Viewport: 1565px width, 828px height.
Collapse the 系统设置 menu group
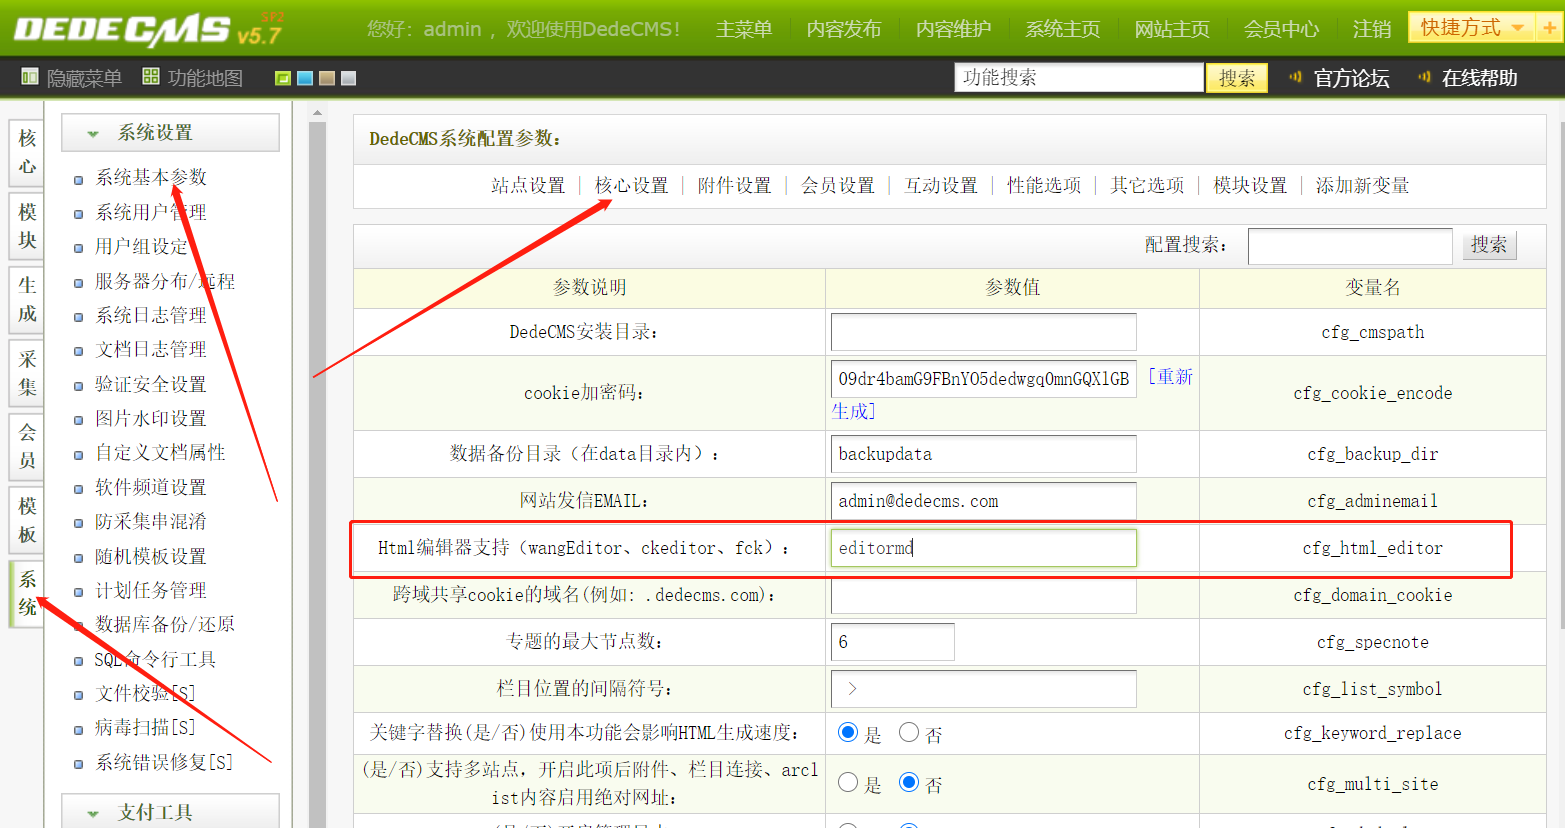tap(170, 133)
